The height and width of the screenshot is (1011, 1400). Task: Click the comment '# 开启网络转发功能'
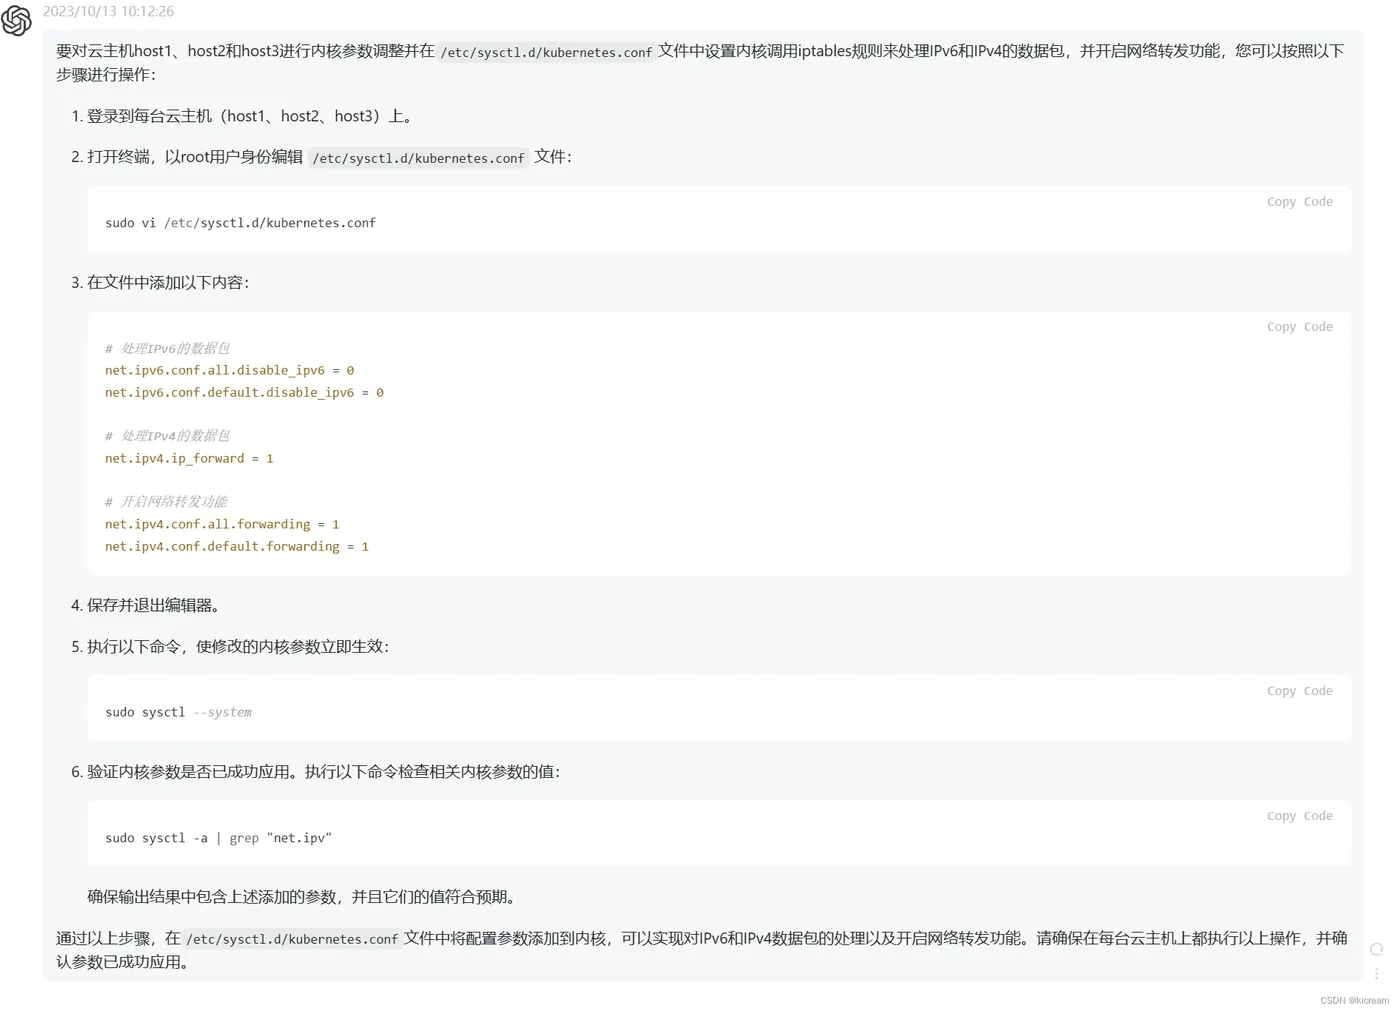tap(166, 502)
